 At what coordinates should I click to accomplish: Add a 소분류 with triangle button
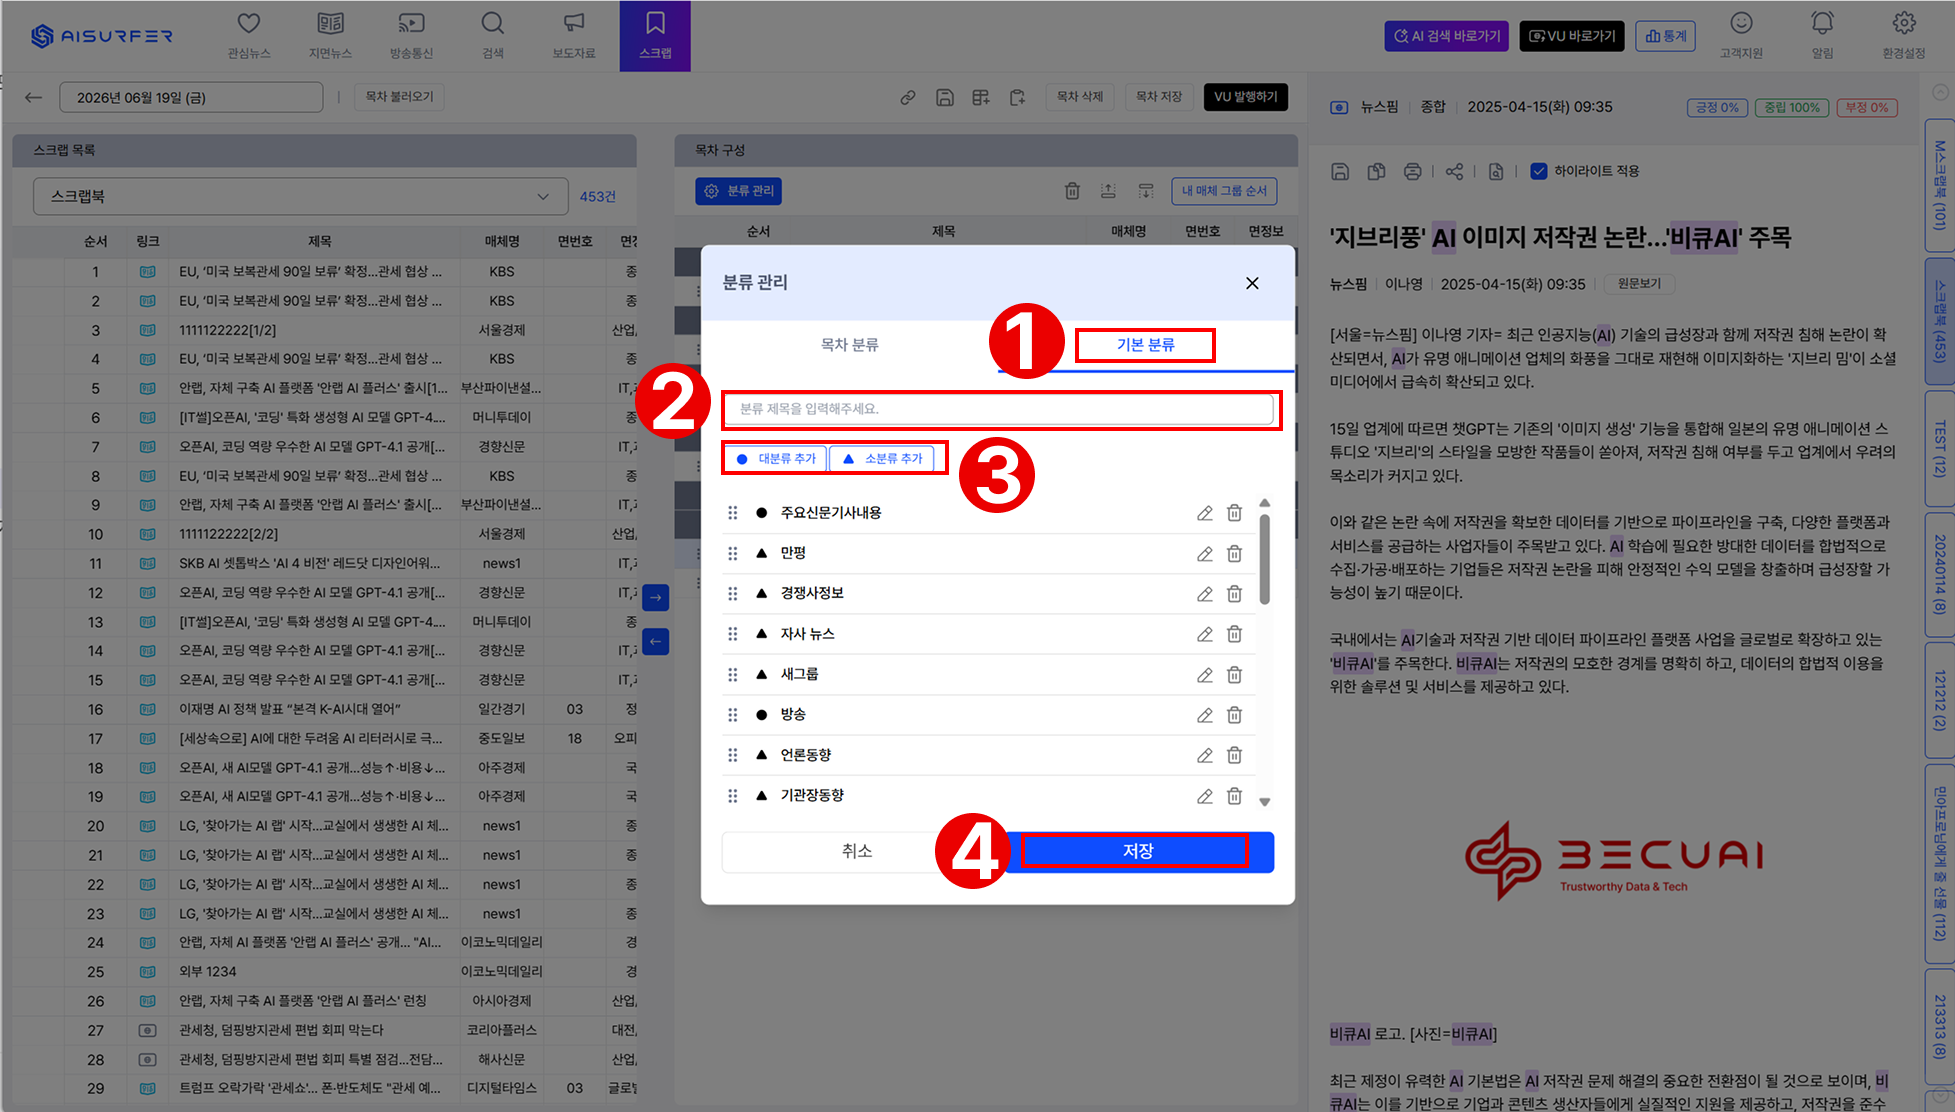882,458
